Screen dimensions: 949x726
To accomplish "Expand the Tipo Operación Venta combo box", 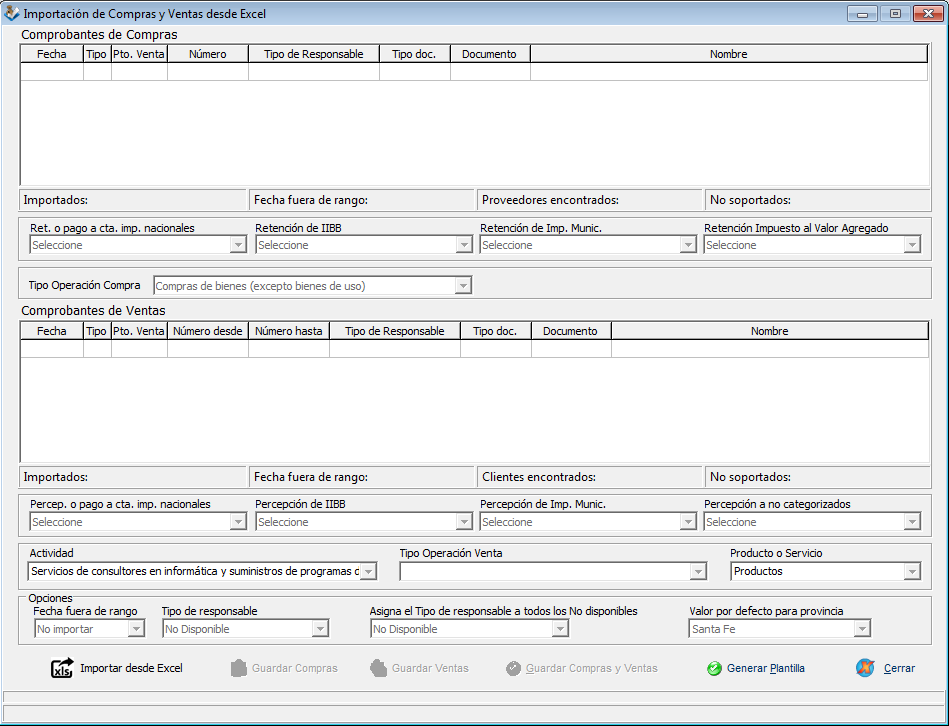I will [x=698, y=571].
